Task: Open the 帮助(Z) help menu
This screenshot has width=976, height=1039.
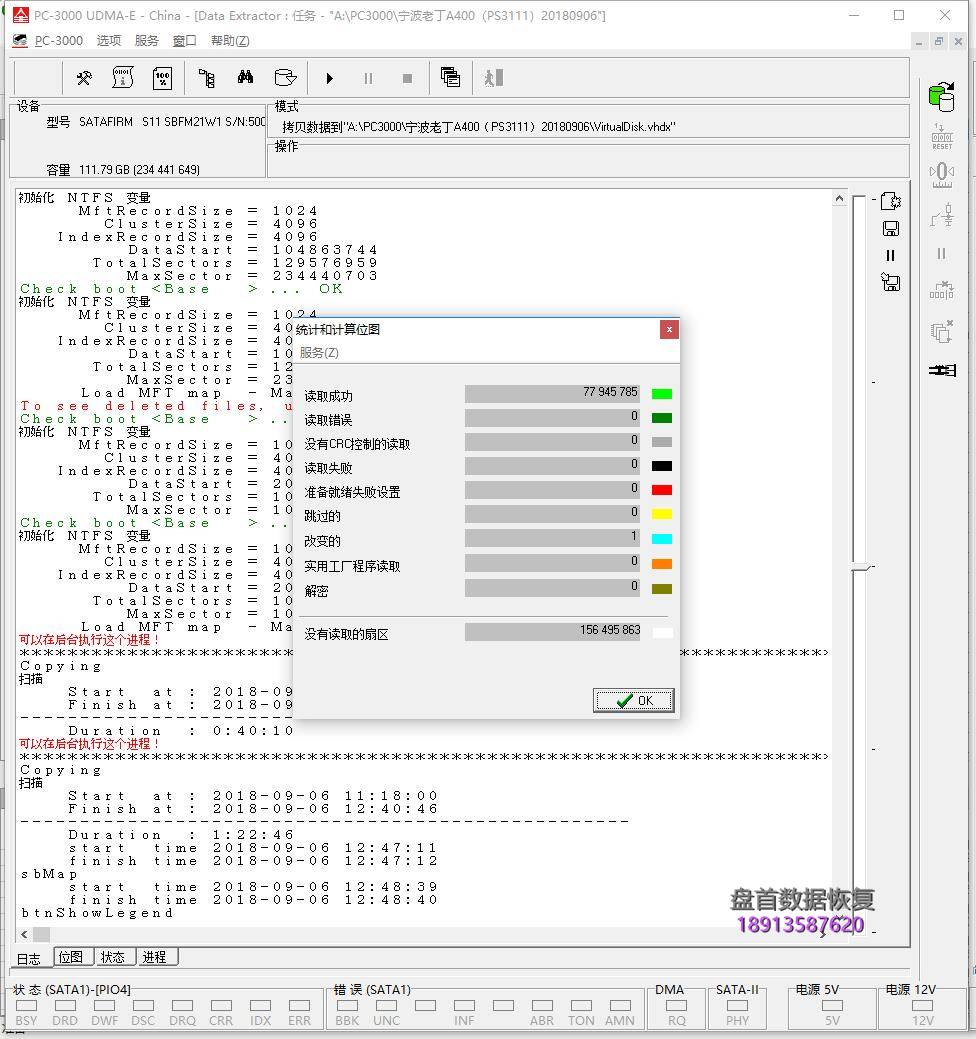Action: (x=230, y=41)
